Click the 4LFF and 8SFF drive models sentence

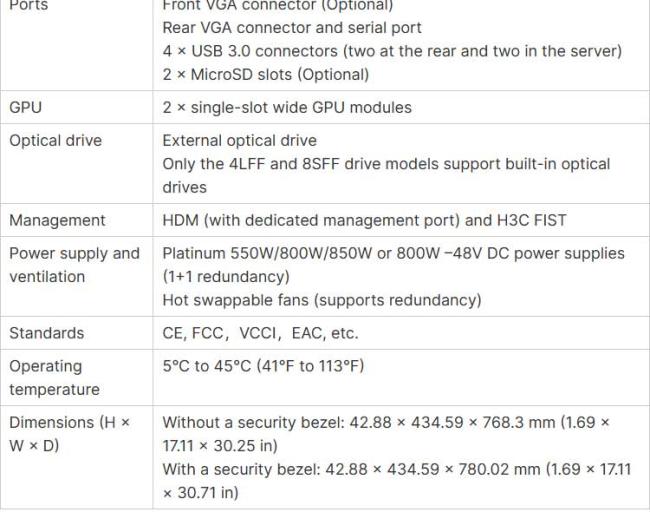tap(386, 175)
